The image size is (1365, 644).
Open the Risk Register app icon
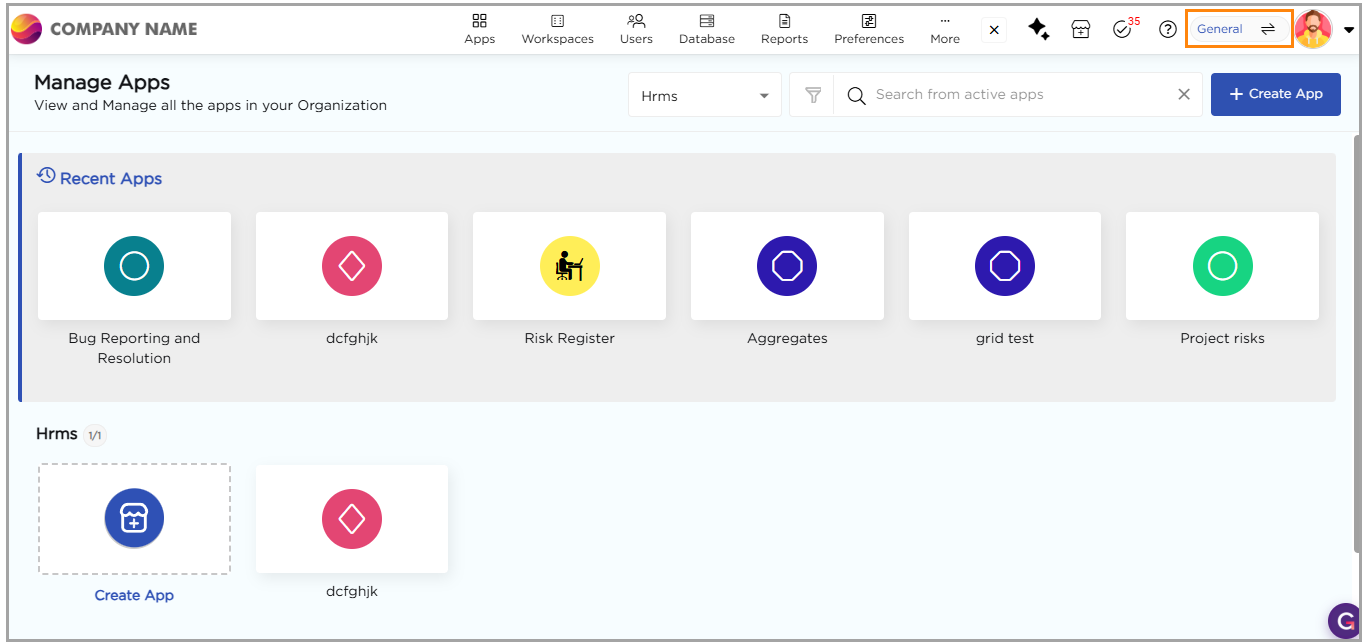point(569,266)
